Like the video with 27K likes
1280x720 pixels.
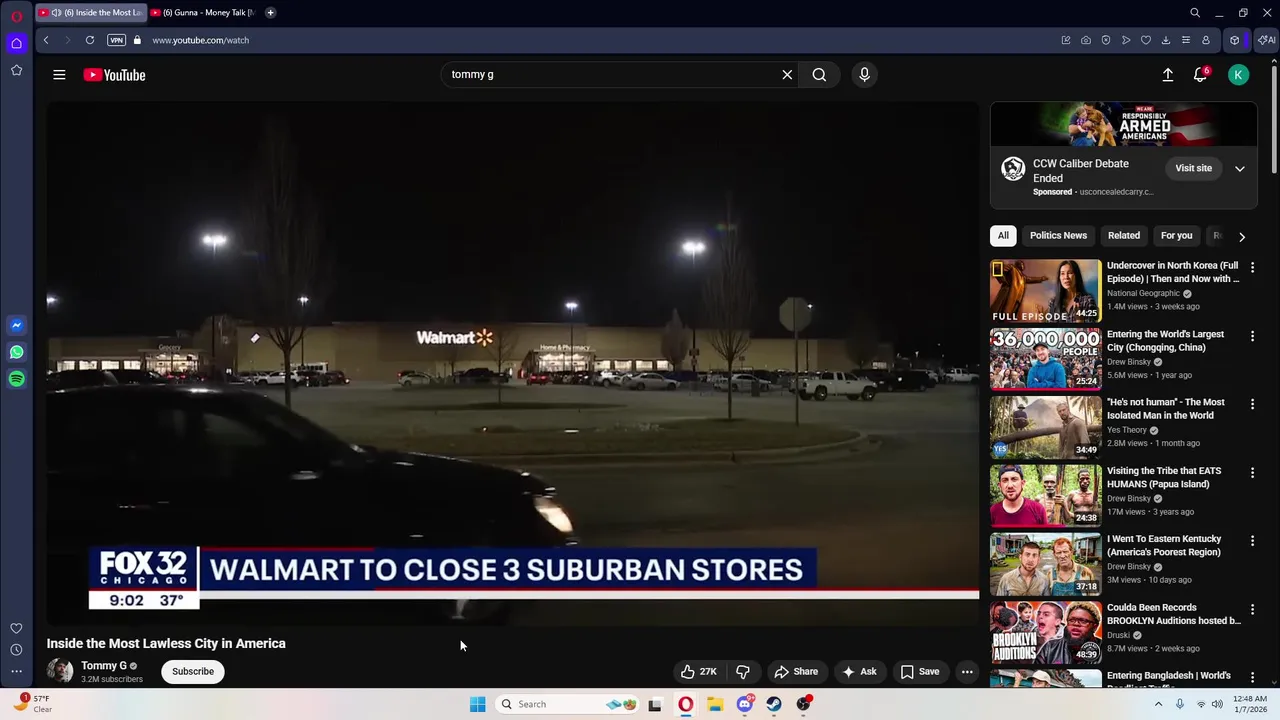tap(699, 672)
